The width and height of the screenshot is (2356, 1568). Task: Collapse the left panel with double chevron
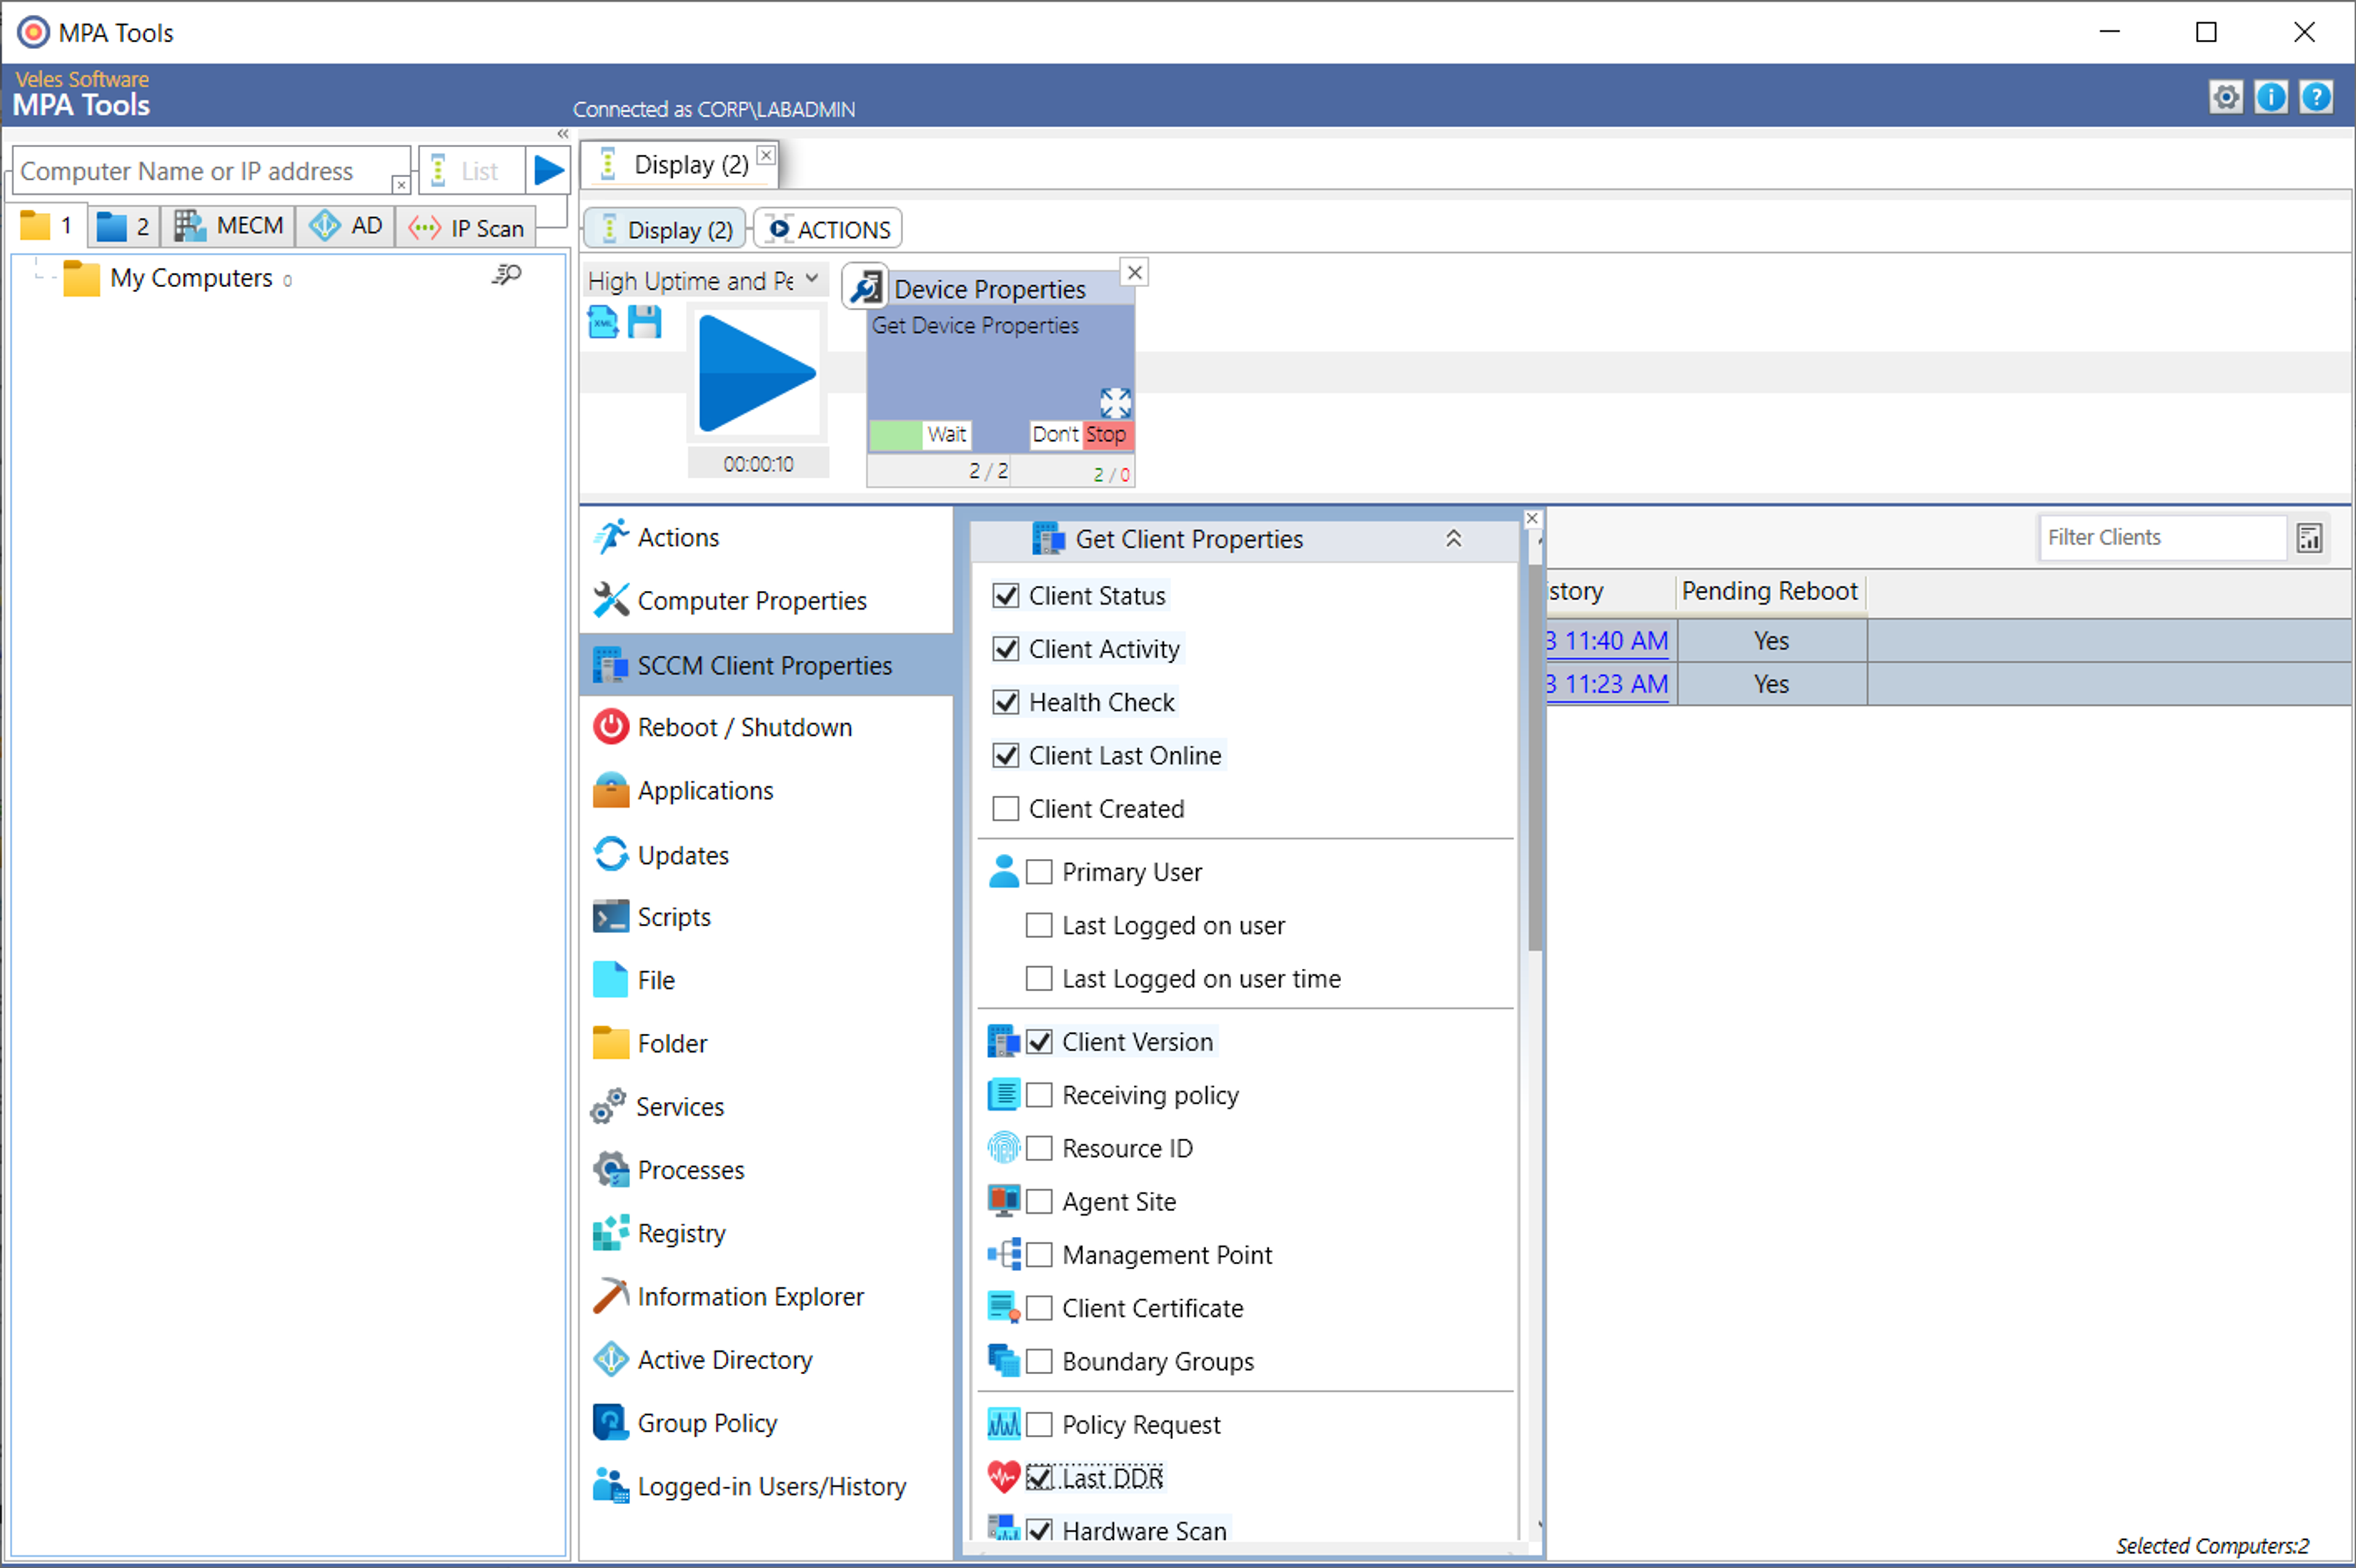(x=563, y=134)
